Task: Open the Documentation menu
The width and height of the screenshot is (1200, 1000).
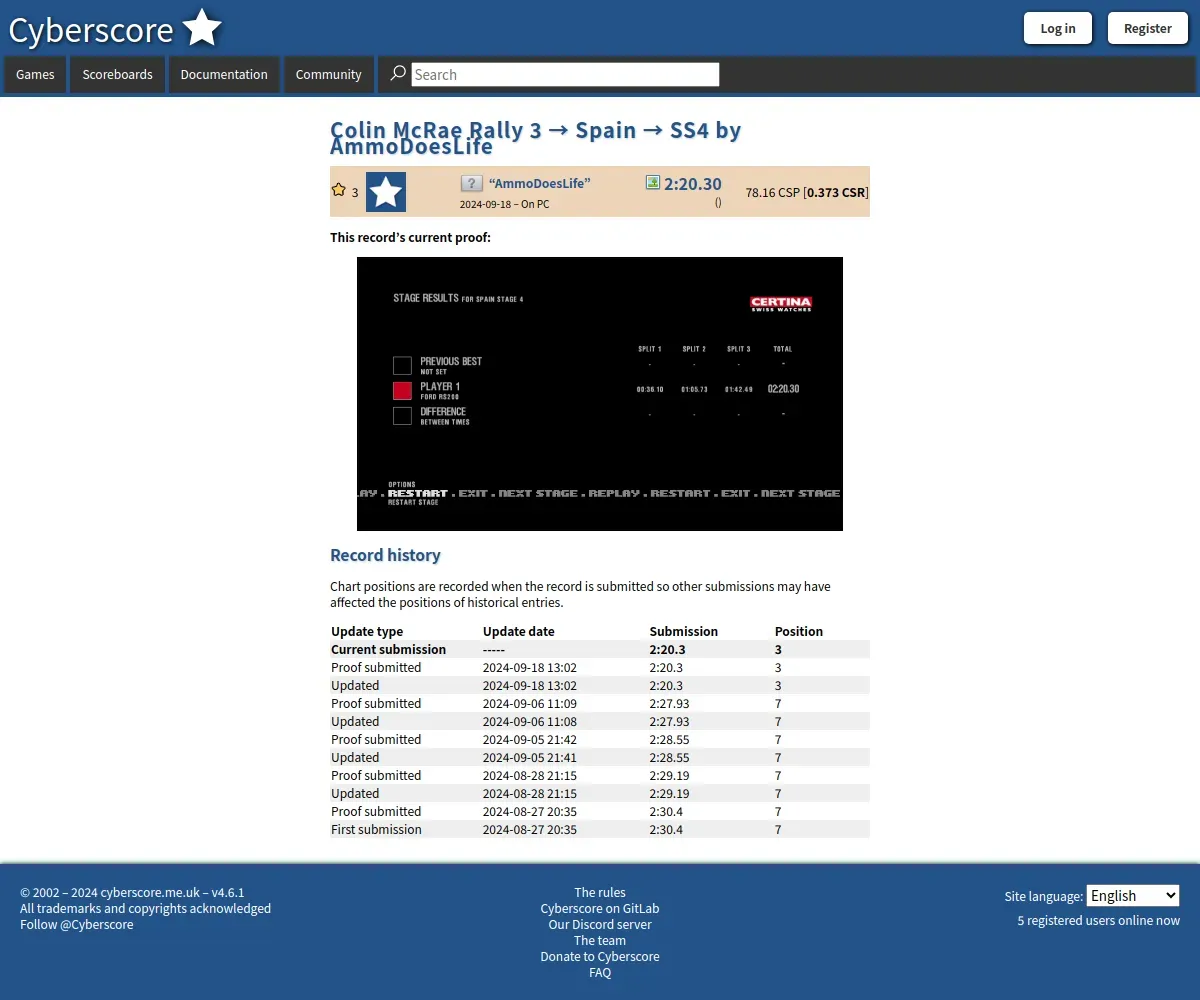Action: (224, 75)
